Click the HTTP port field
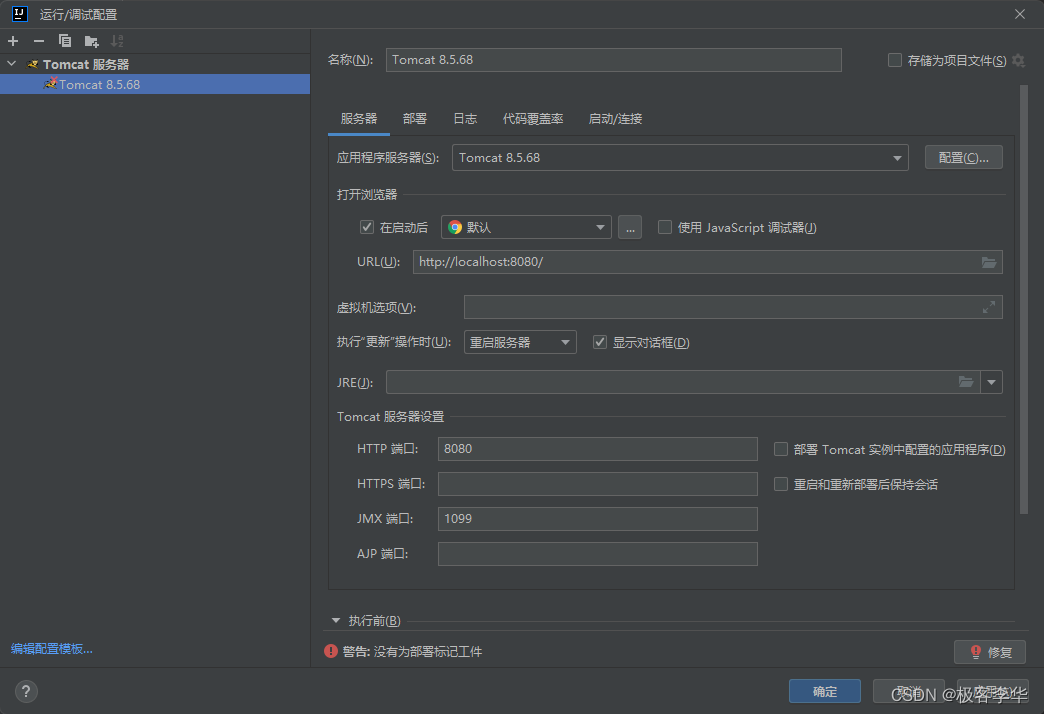 click(x=597, y=449)
